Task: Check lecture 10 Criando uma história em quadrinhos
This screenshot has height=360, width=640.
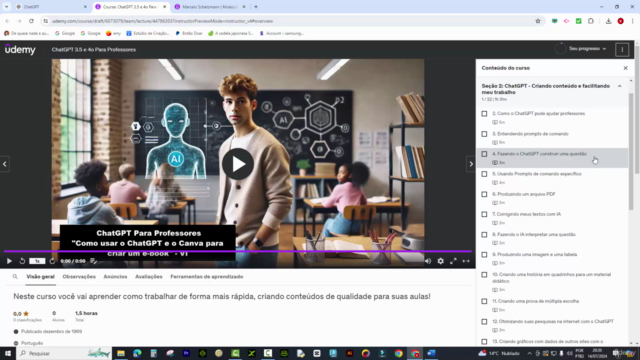Action: [x=484, y=275]
